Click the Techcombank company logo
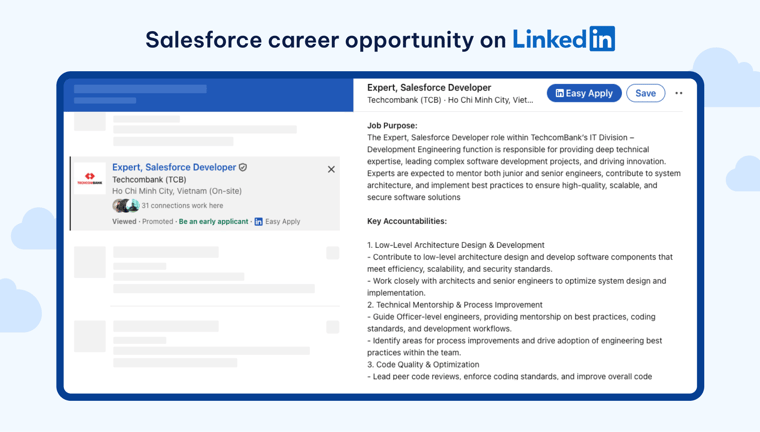Screen dimensions: 760x432 pyautogui.click(x=90, y=178)
